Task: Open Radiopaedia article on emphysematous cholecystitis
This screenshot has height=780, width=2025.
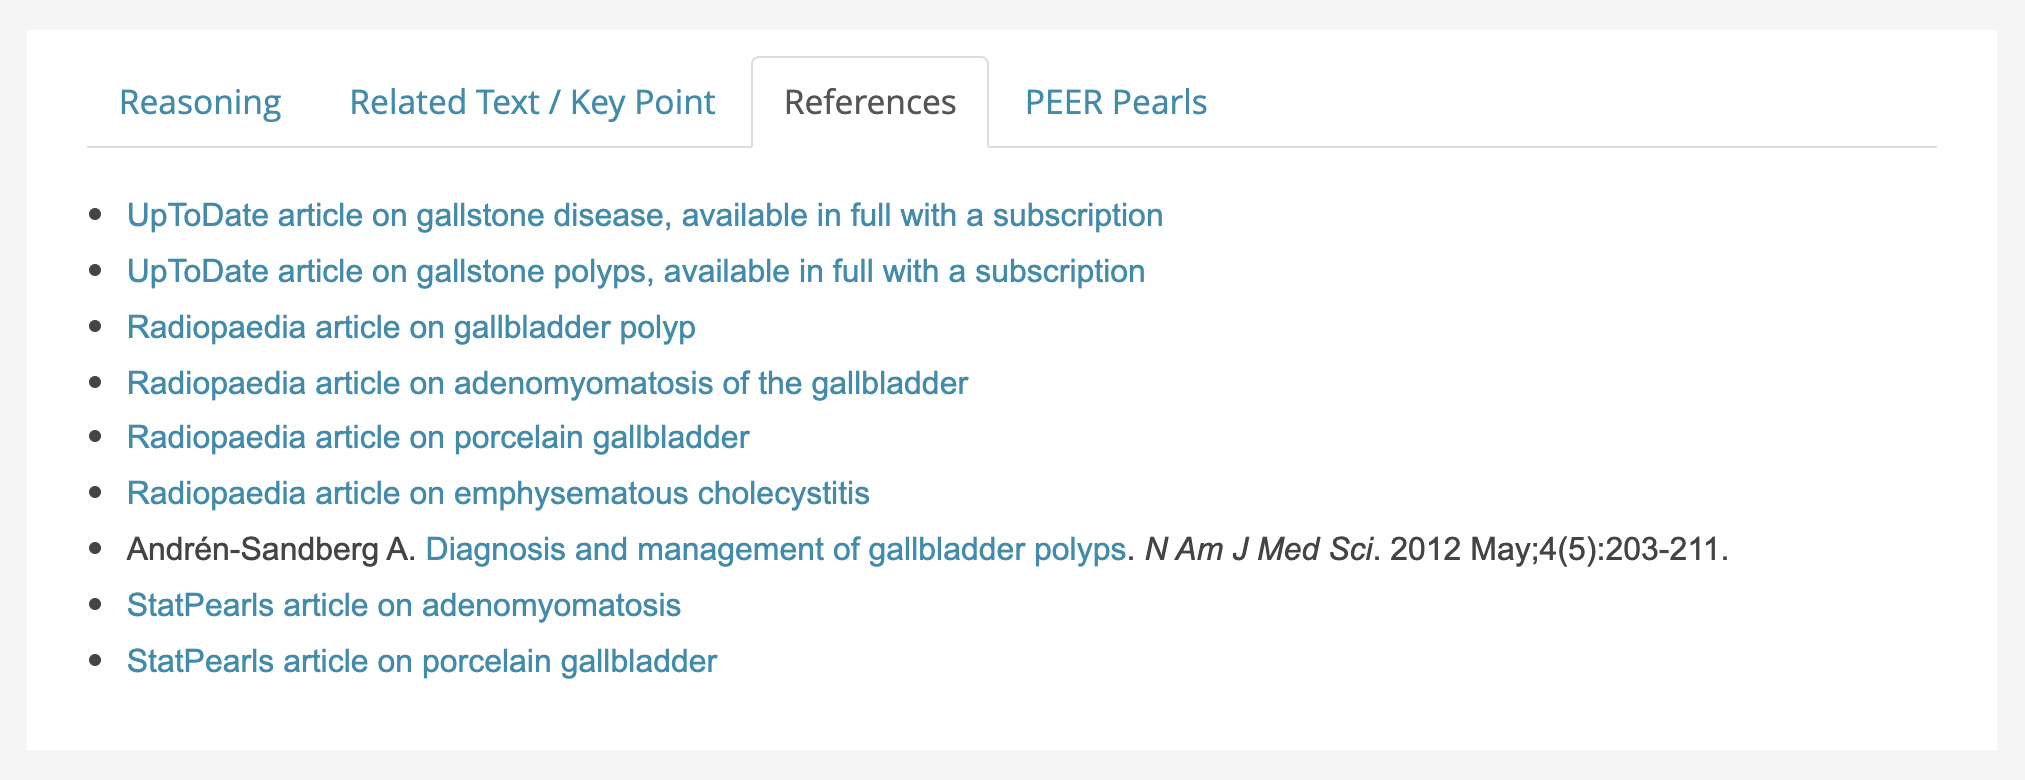Action: (498, 493)
